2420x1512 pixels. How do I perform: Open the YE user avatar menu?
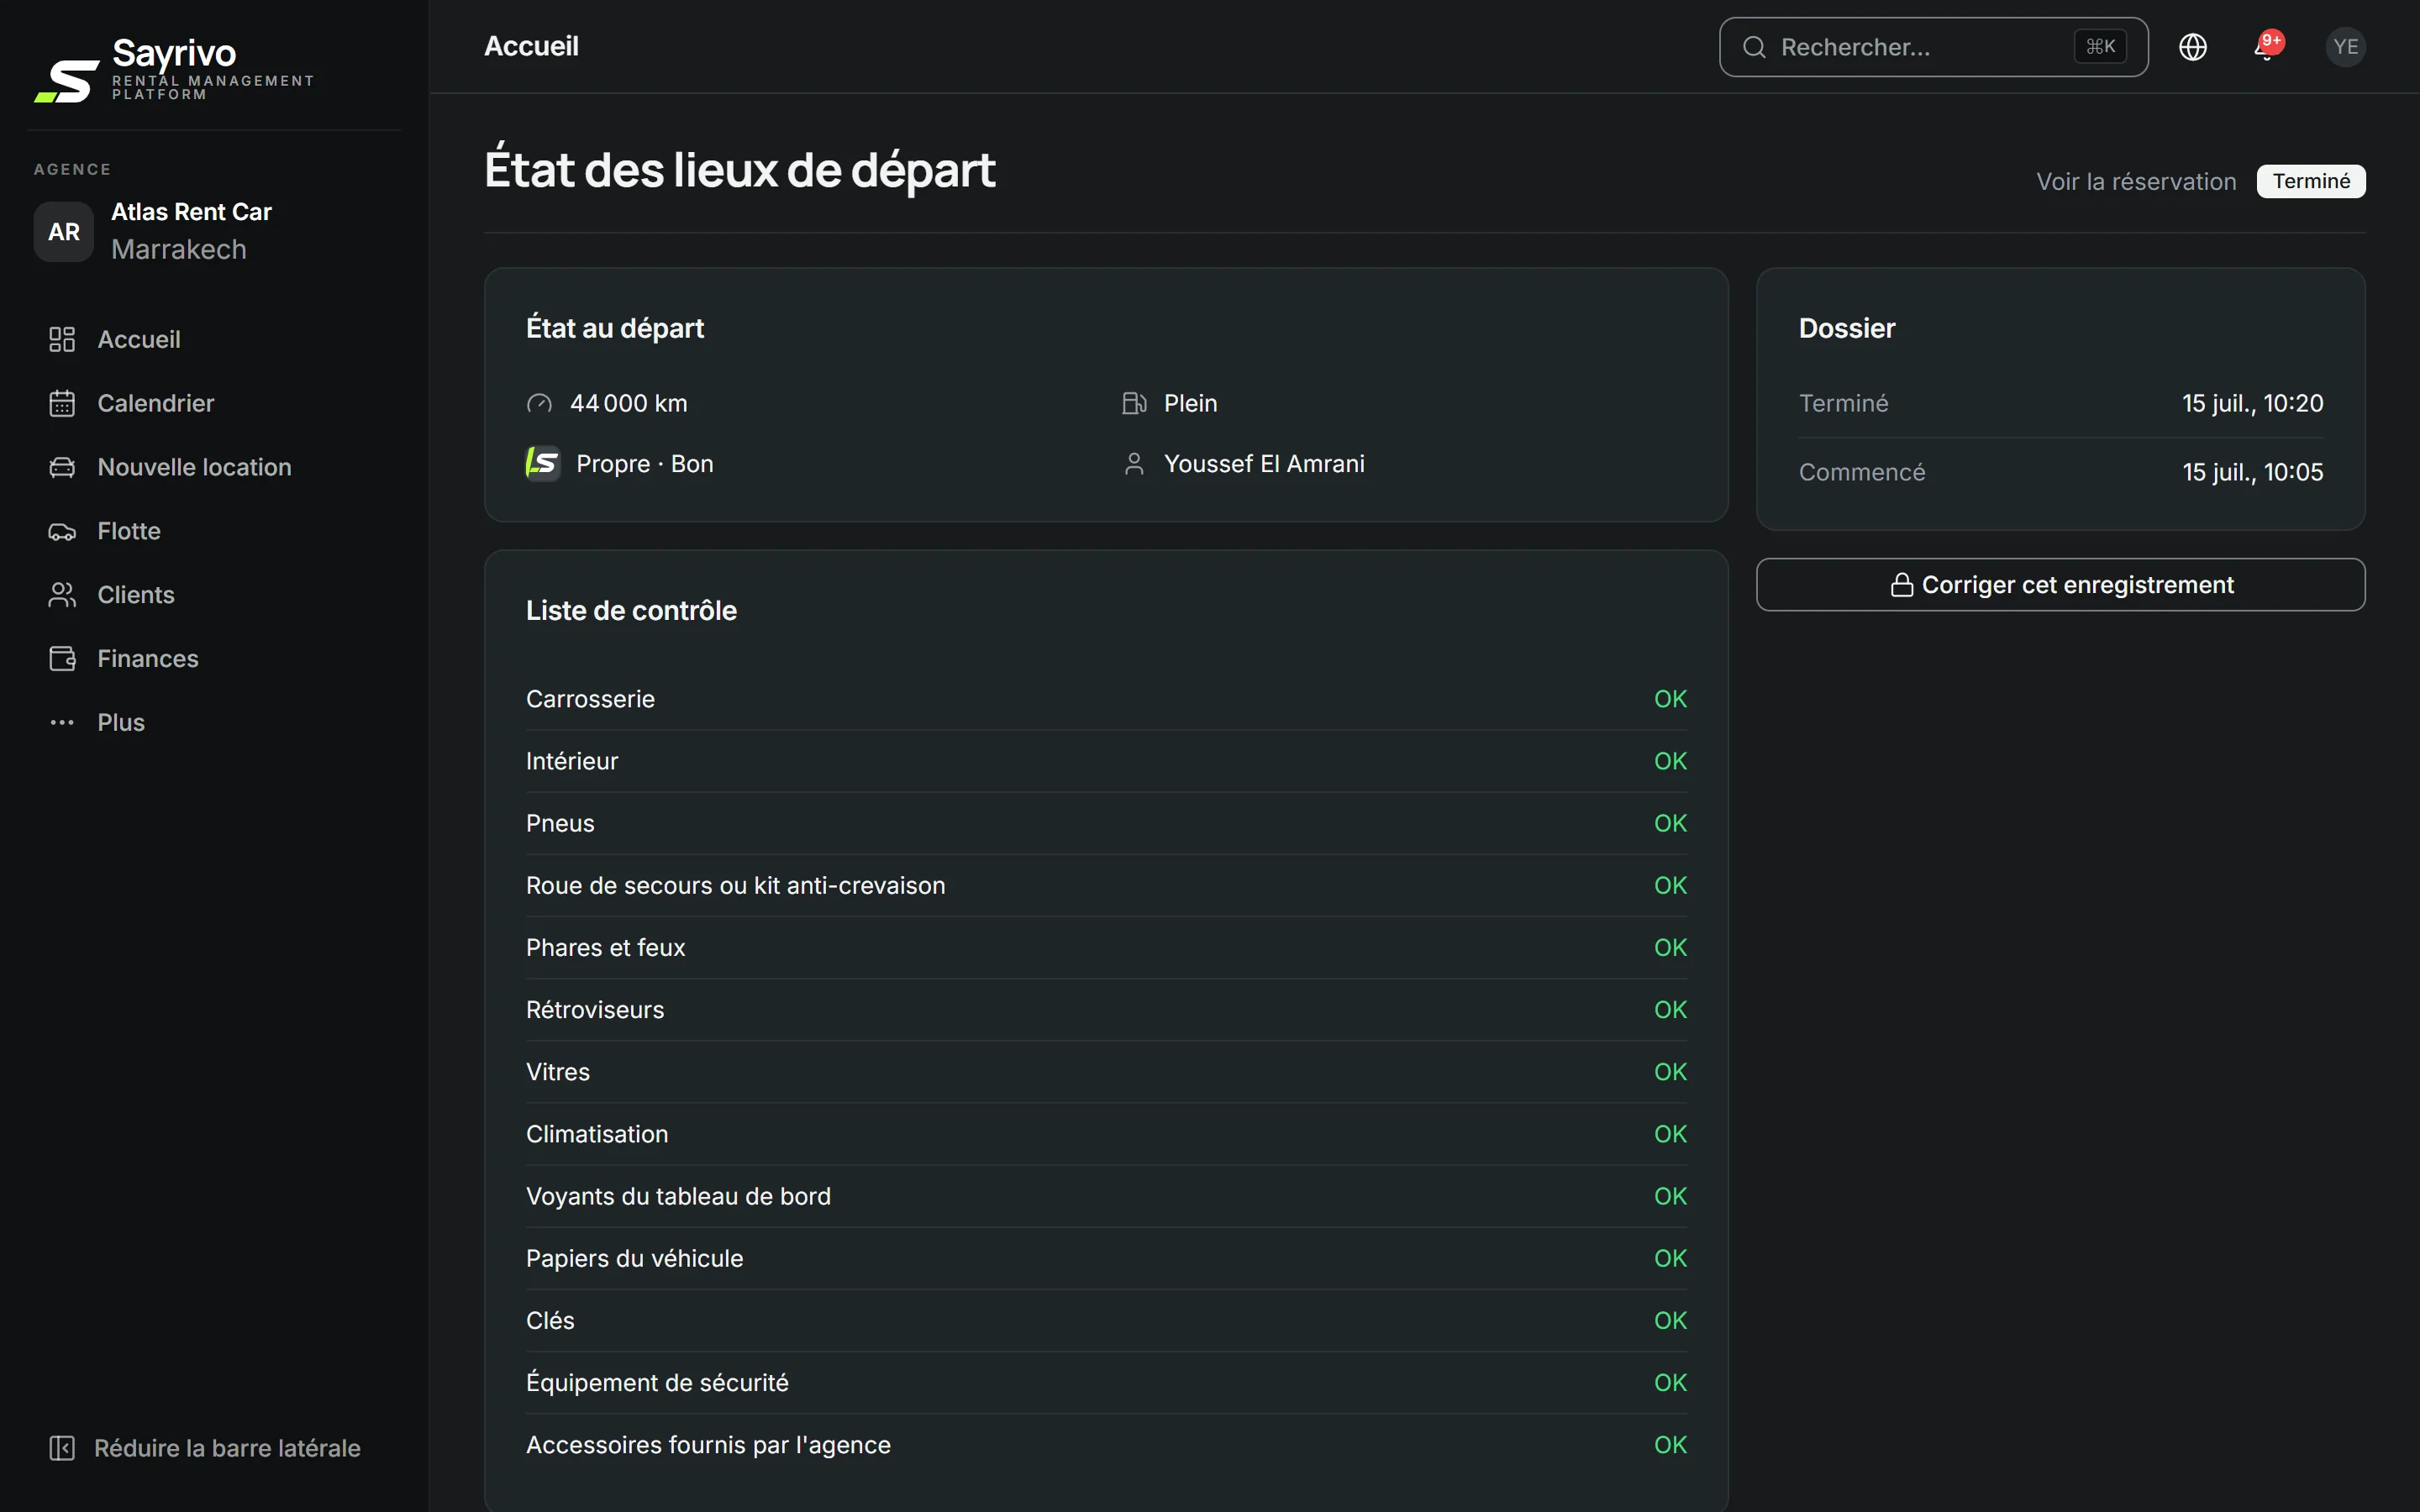pos(2345,47)
